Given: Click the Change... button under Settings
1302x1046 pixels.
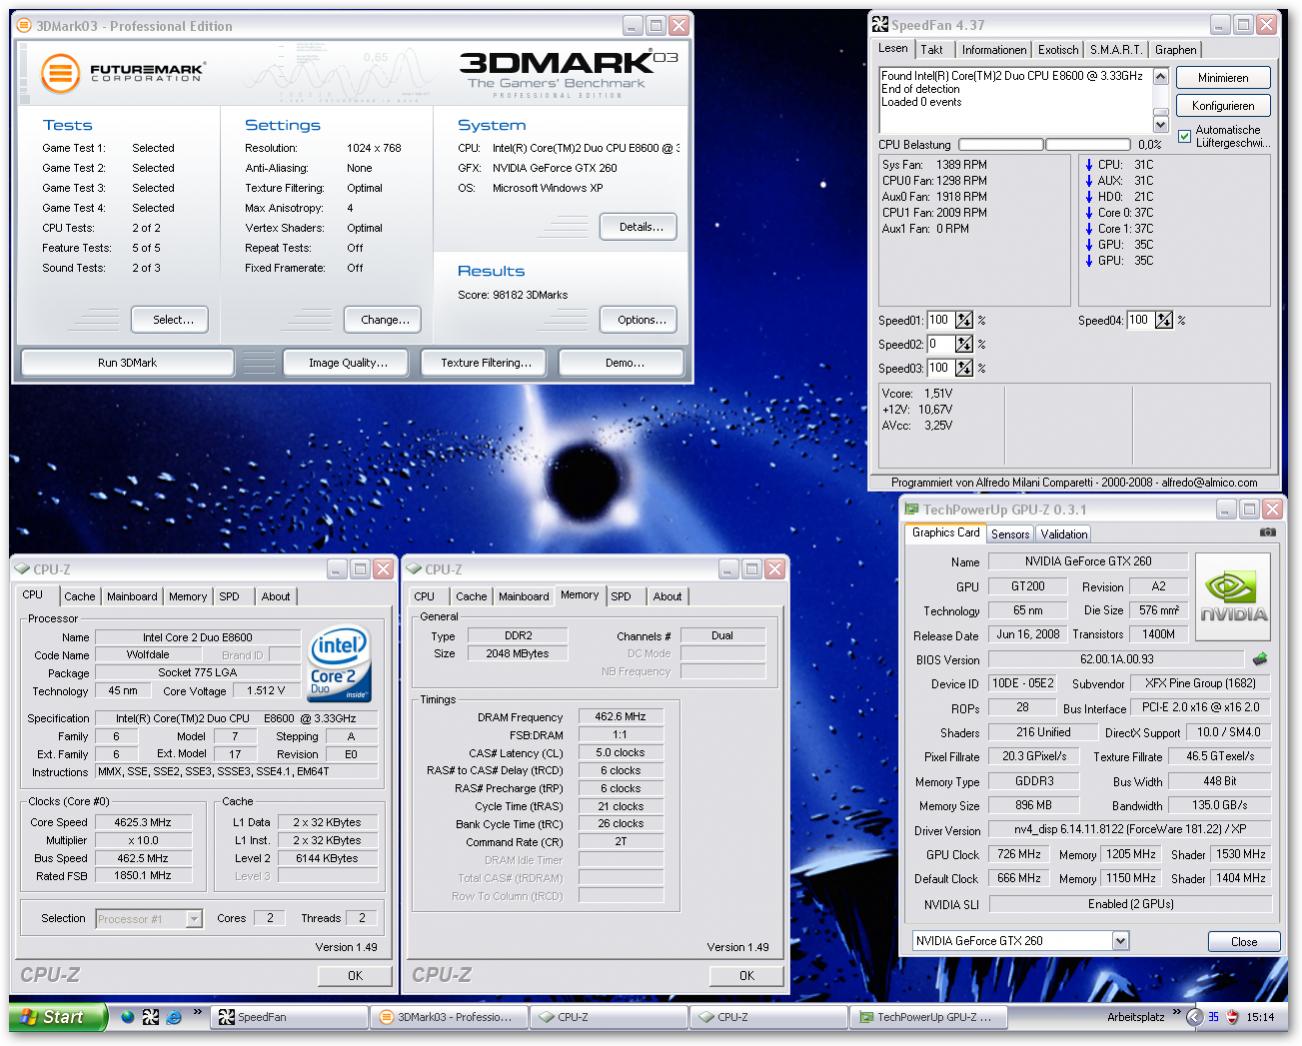Looking at the screenshot, I should (384, 320).
